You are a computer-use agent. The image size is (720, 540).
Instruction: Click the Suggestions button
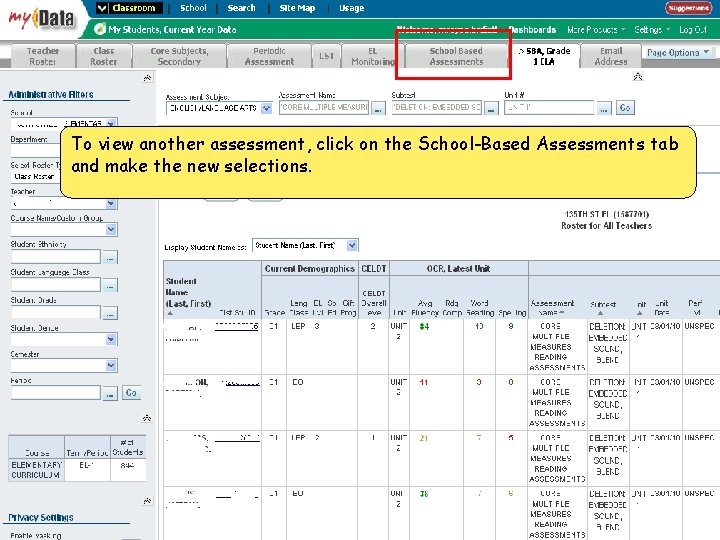coord(688,8)
